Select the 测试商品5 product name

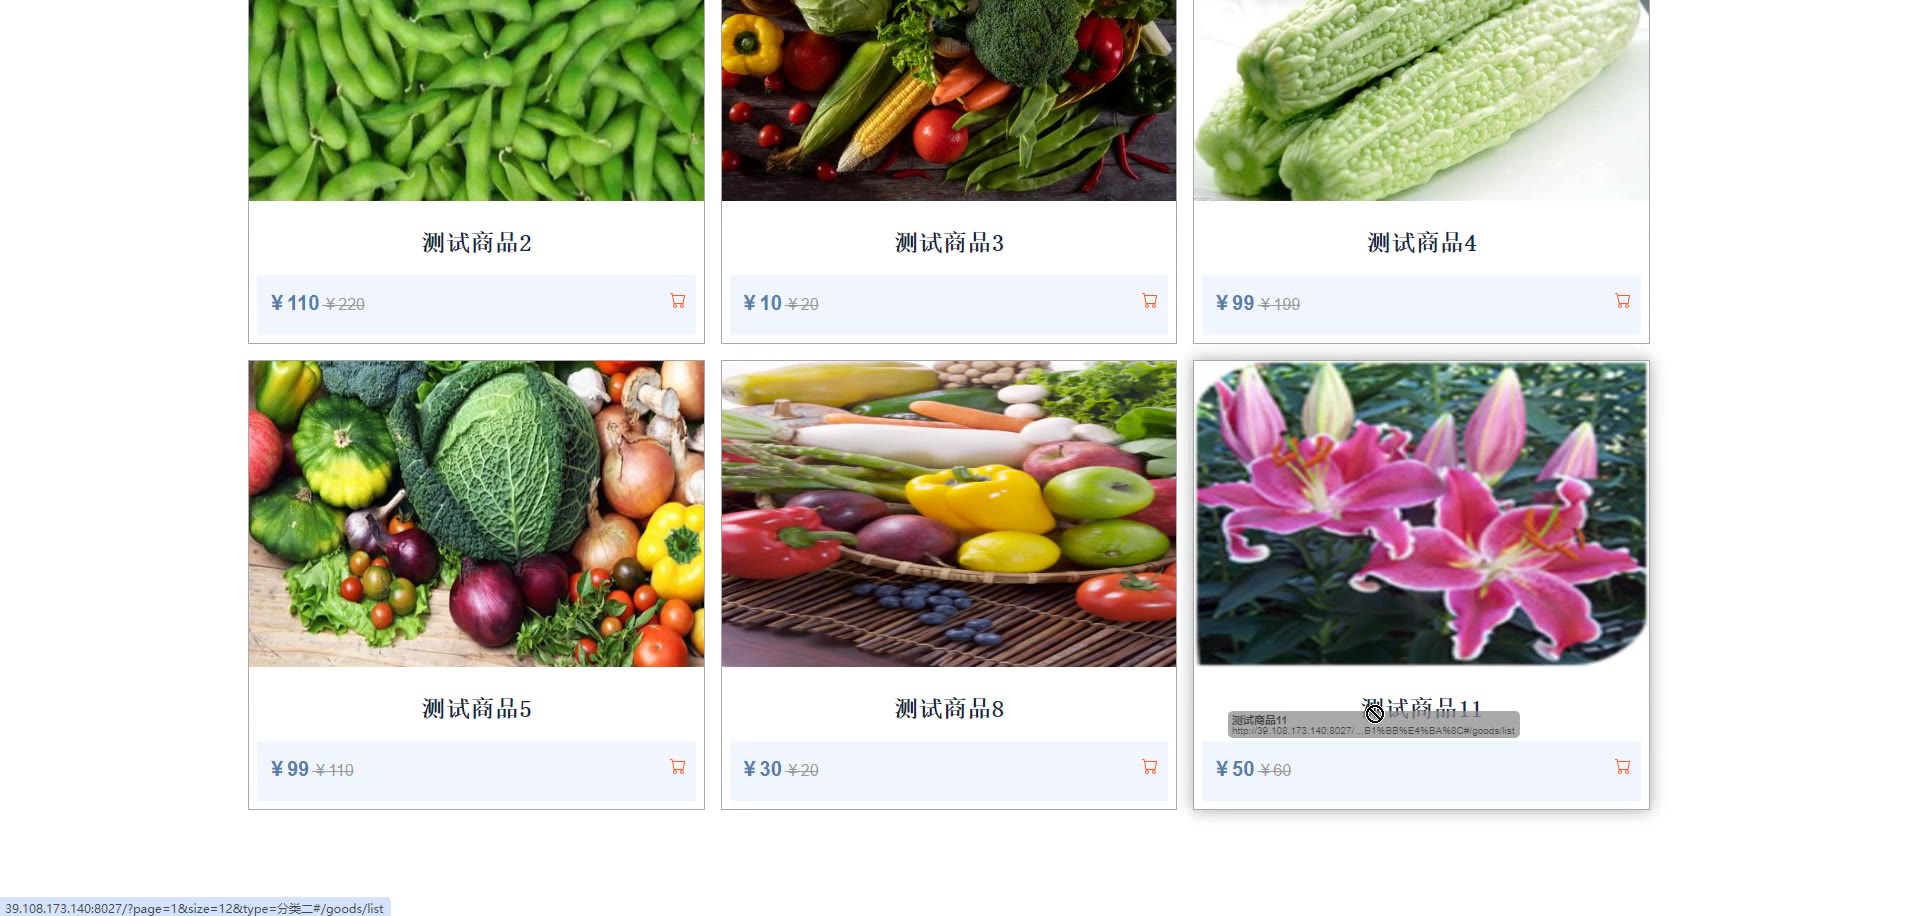[477, 709]
